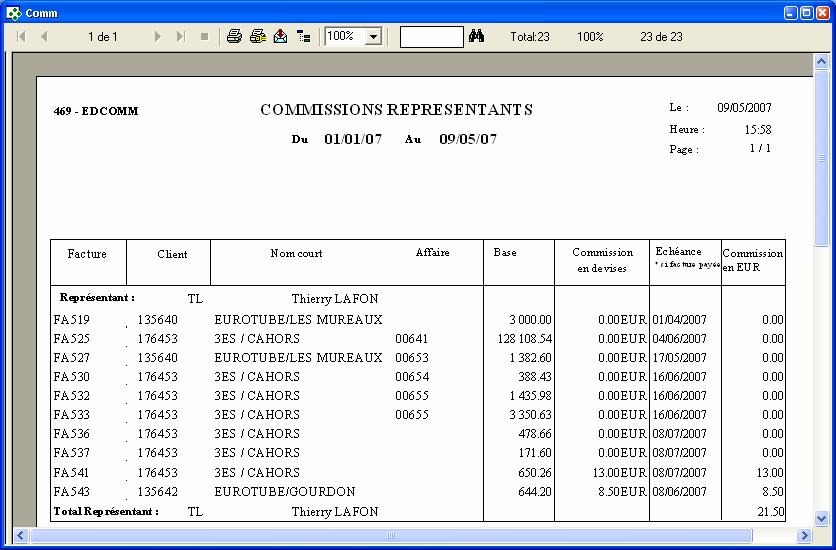Toggle the group tree panel
The image size is (836, 550).
click(x=303, y=37)
